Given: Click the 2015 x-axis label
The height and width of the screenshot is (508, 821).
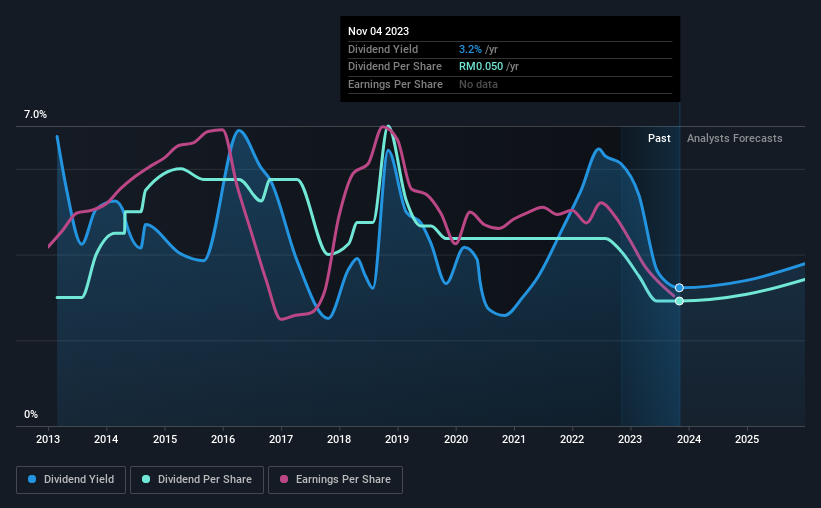Looking at the screenshot, I should tap(165, 439).
